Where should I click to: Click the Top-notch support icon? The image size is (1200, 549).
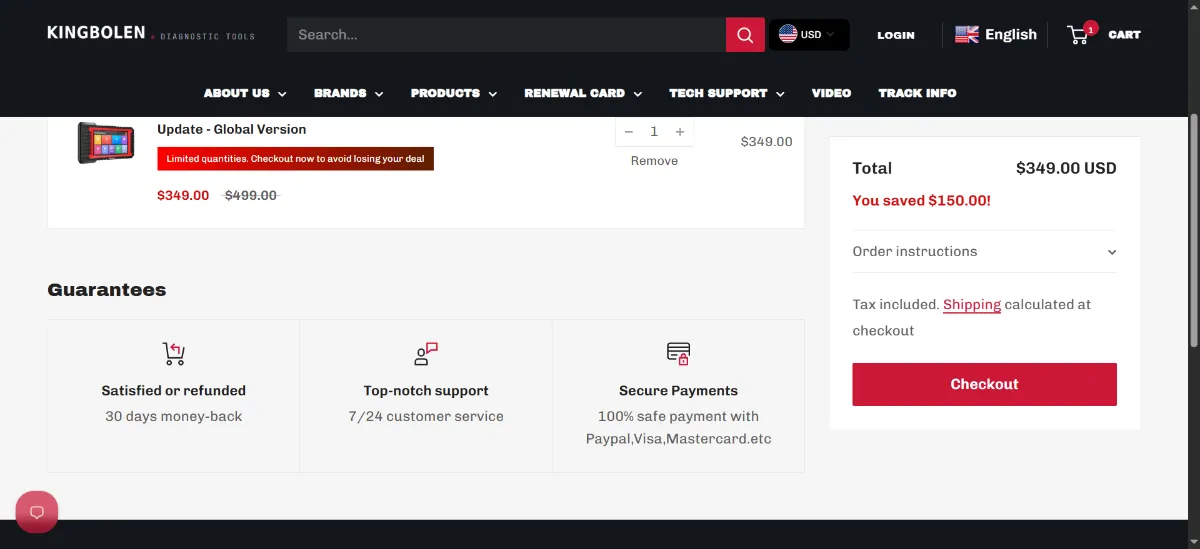click(x=426, y=354)
